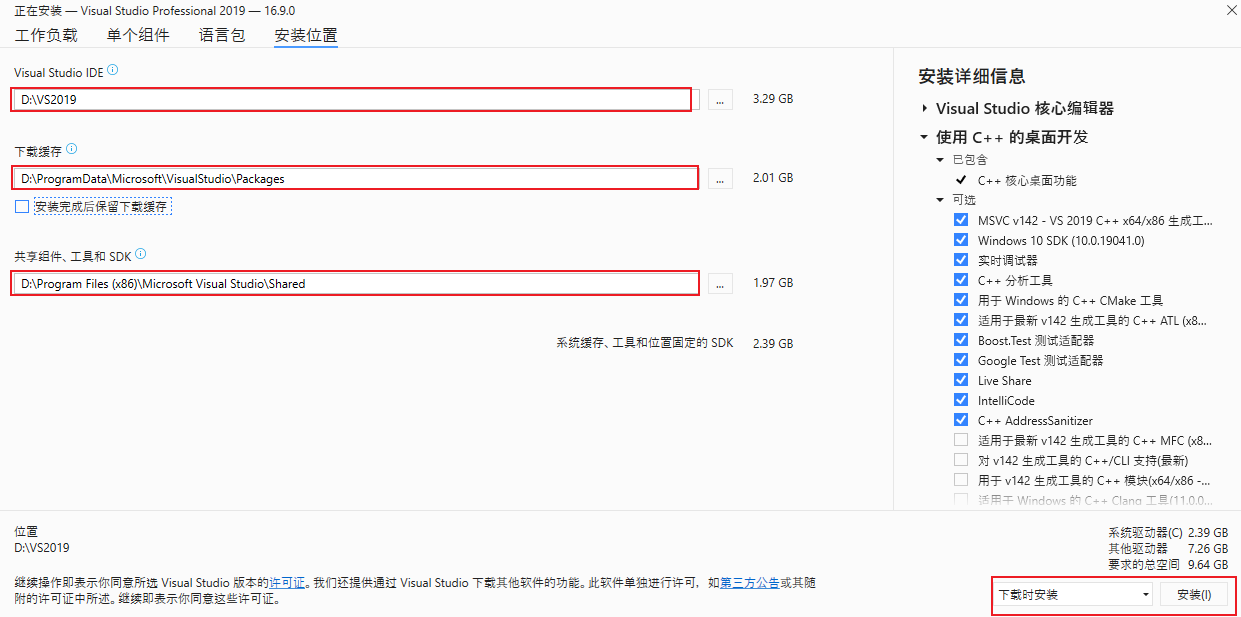
Task: Uncheck the Live Share component
Action: coord(961,380)
